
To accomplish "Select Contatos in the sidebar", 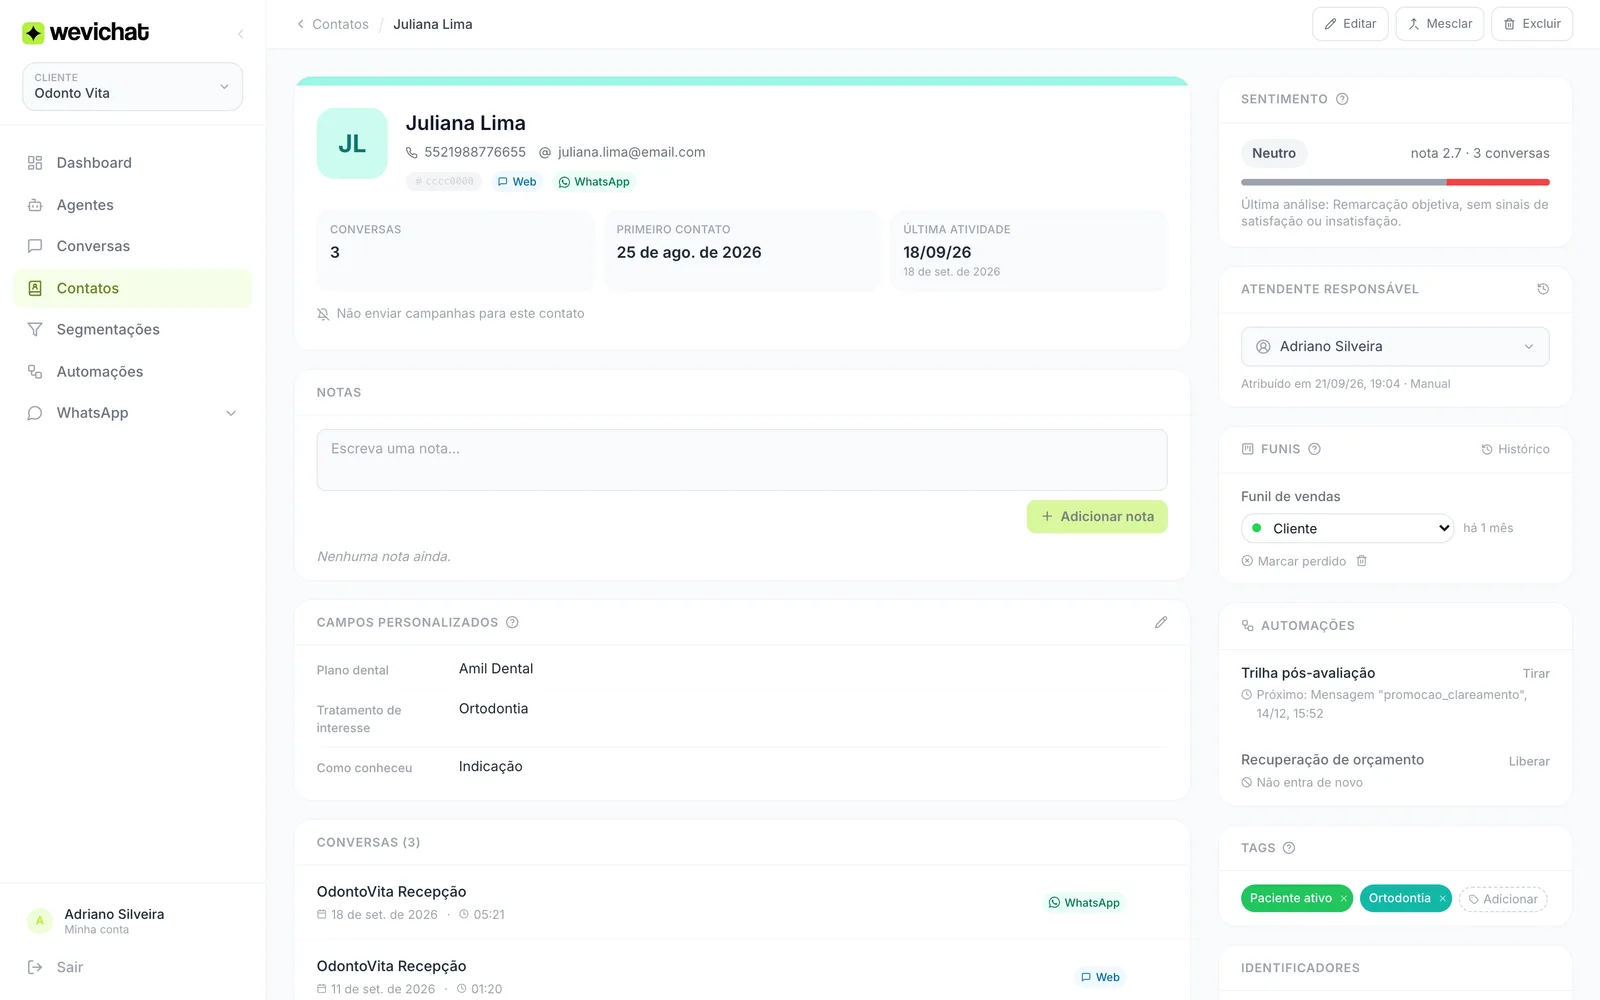I will (132, 288).
